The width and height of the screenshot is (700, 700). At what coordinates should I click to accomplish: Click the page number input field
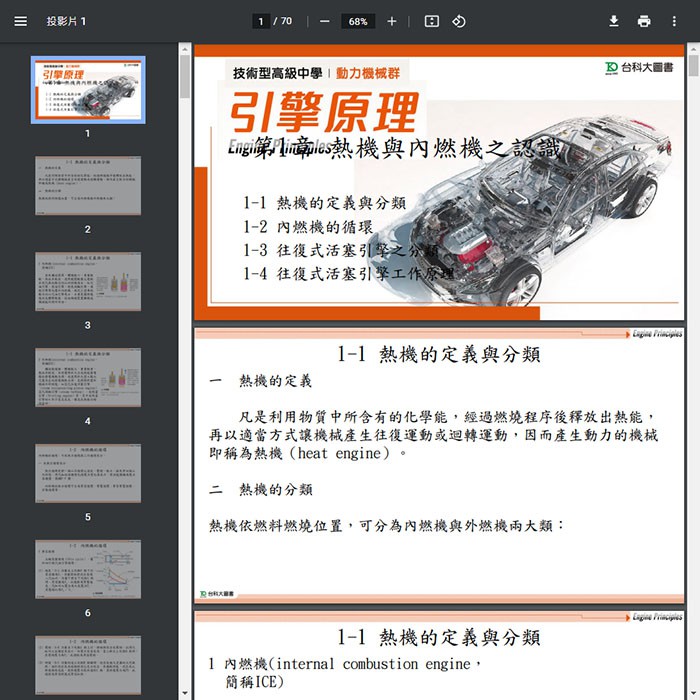[261, 21]
